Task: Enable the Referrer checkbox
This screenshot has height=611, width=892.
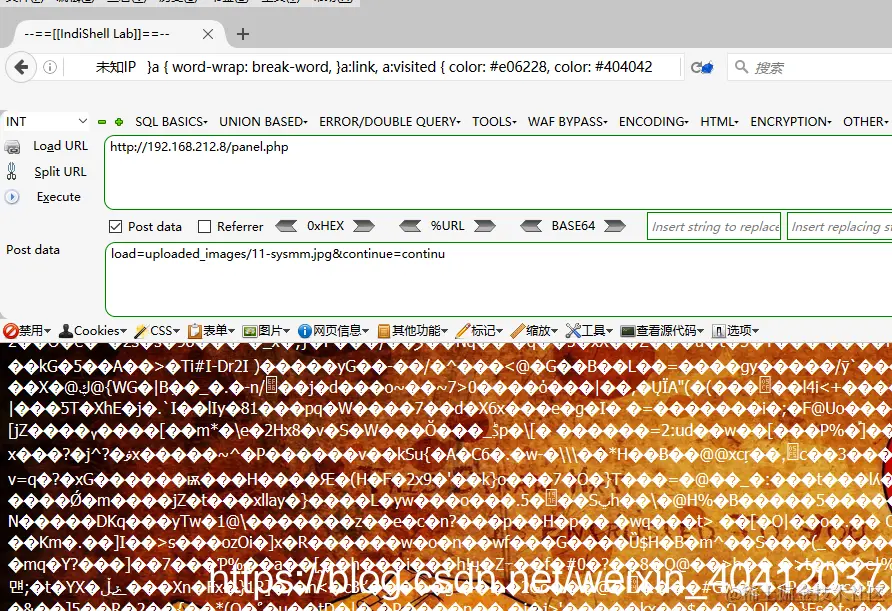Action: (x=203, y=226)
